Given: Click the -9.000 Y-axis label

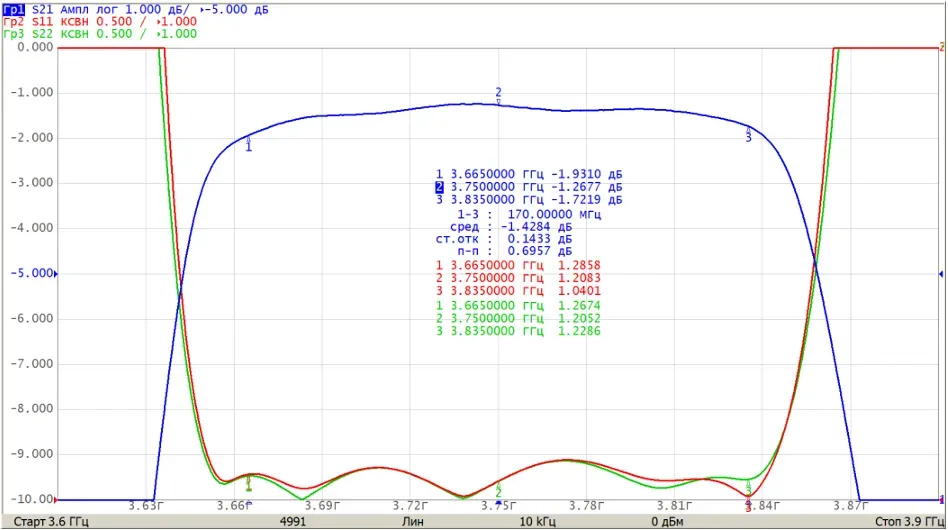Looking at the screenshot, I should (32, 454).
